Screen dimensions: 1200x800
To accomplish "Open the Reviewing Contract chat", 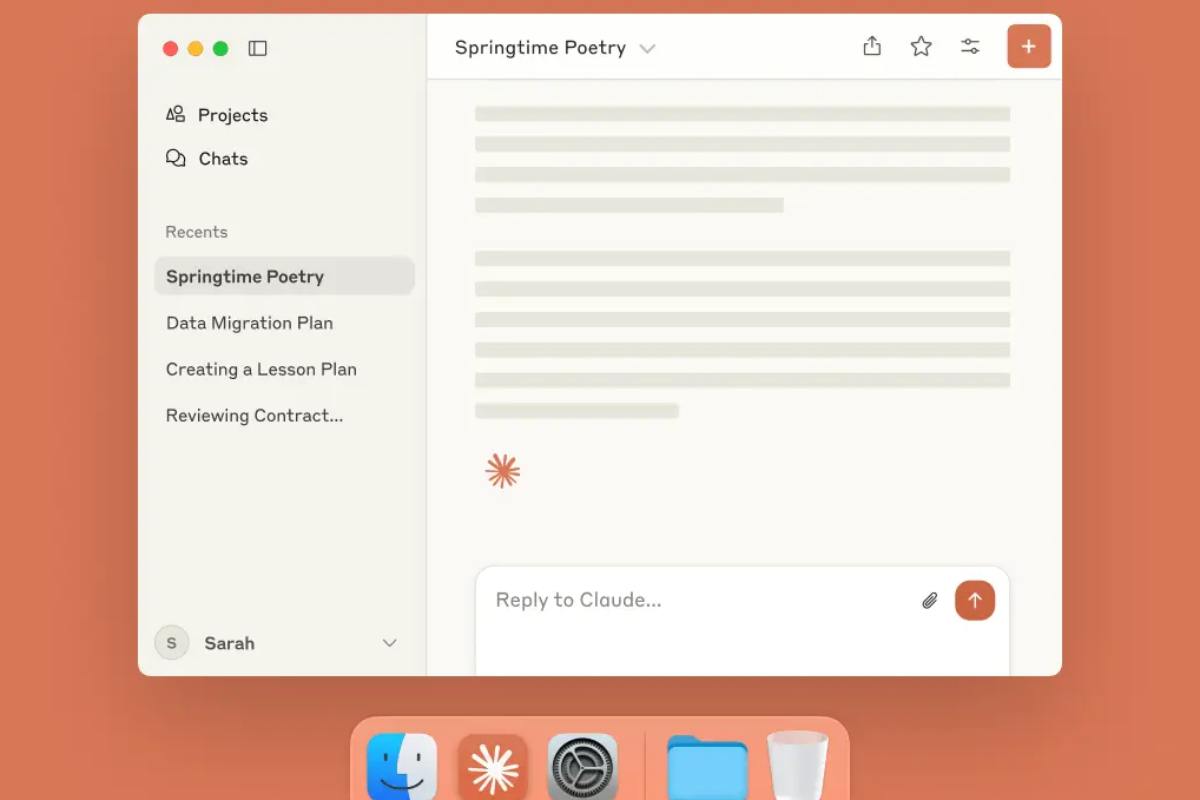I will coord(254,415).
